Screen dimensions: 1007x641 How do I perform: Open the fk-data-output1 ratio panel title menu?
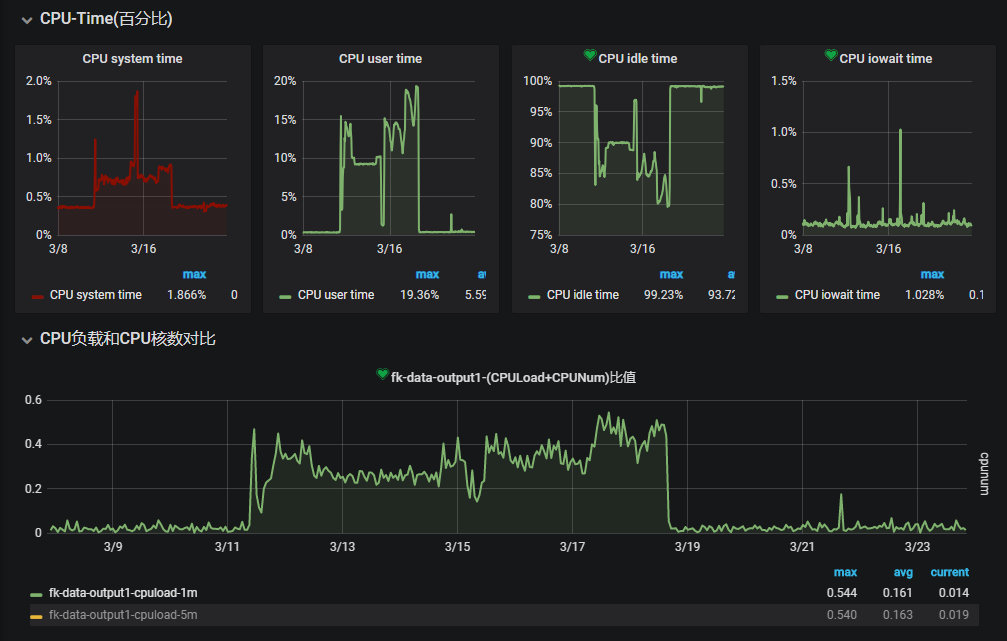point(514,378)
